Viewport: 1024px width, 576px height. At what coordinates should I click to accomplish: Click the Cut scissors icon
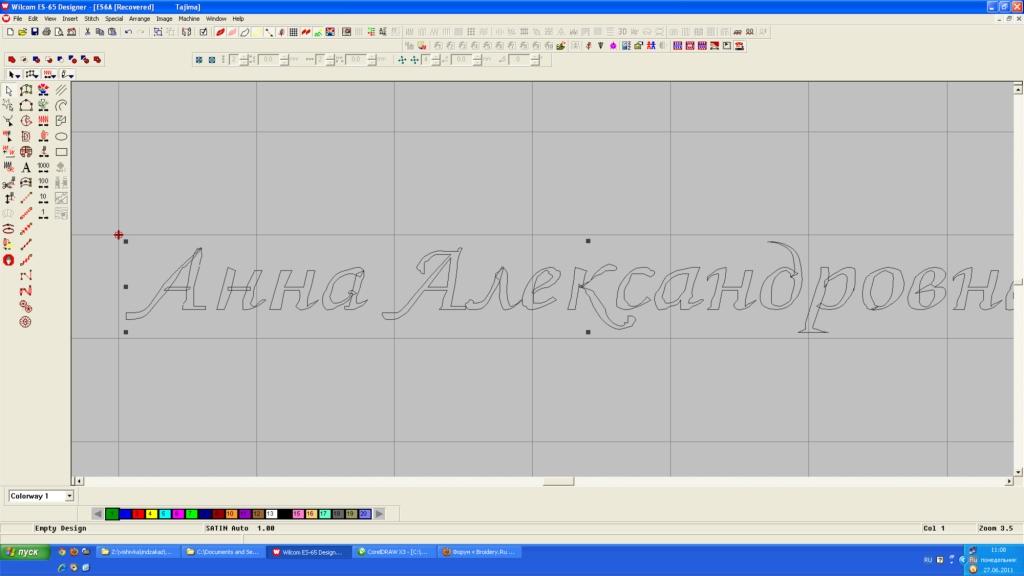click(x=88, y=32)
